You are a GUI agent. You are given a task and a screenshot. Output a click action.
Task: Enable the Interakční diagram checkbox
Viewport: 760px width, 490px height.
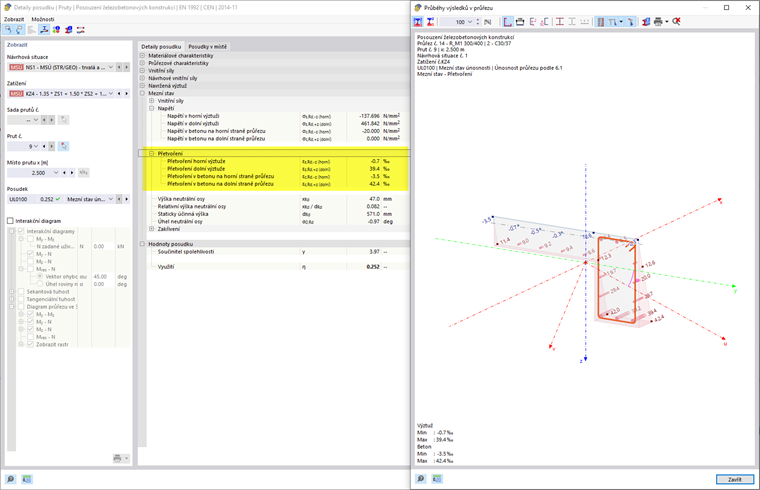[x=10, y=221]
